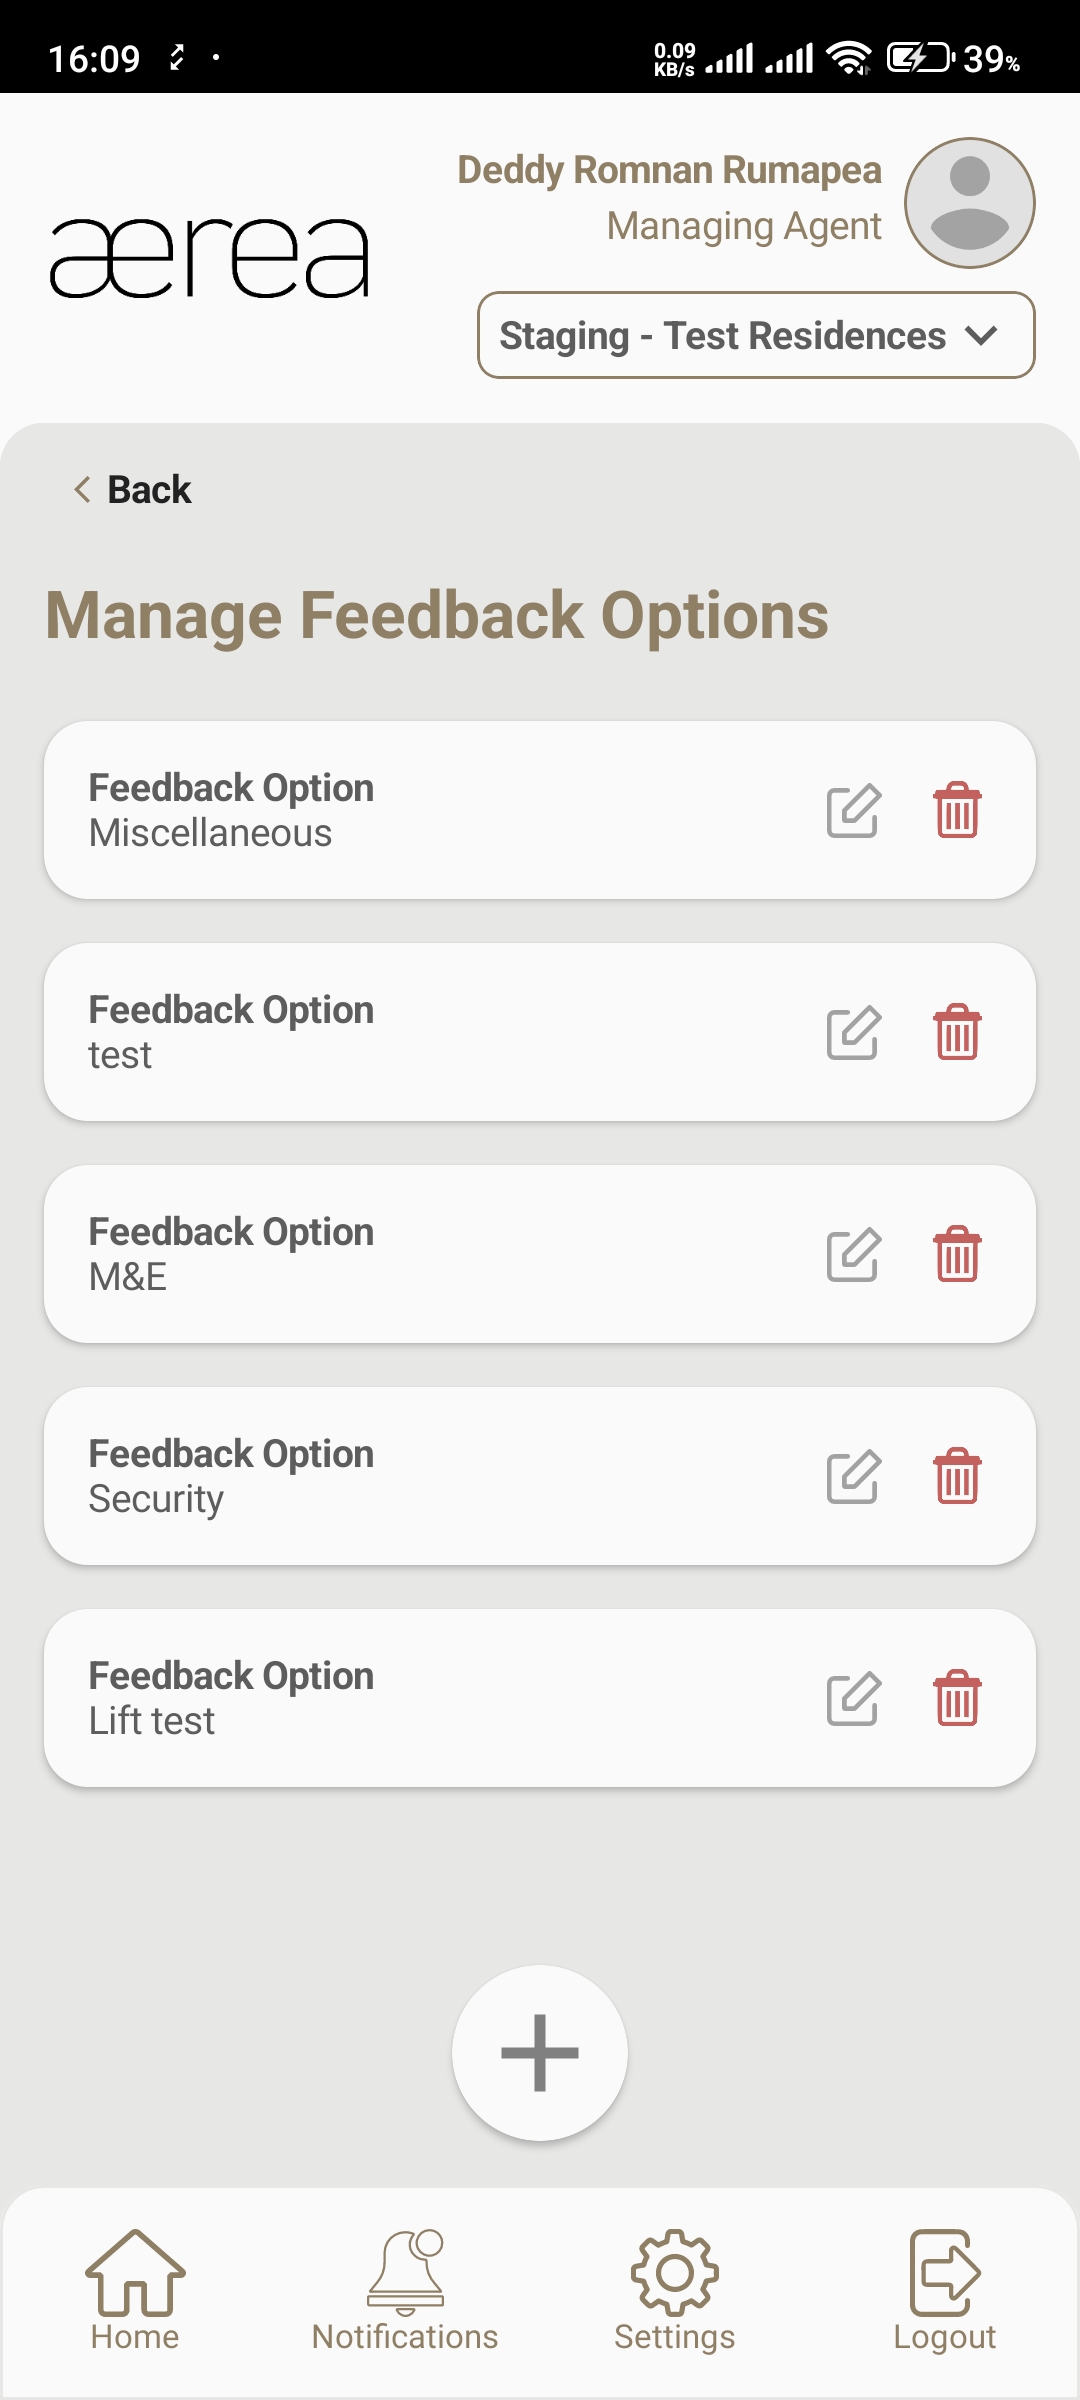Delete the M&E feedback option
The width and height of the screenshot is (1080, 2400).
pos(957,1255)
